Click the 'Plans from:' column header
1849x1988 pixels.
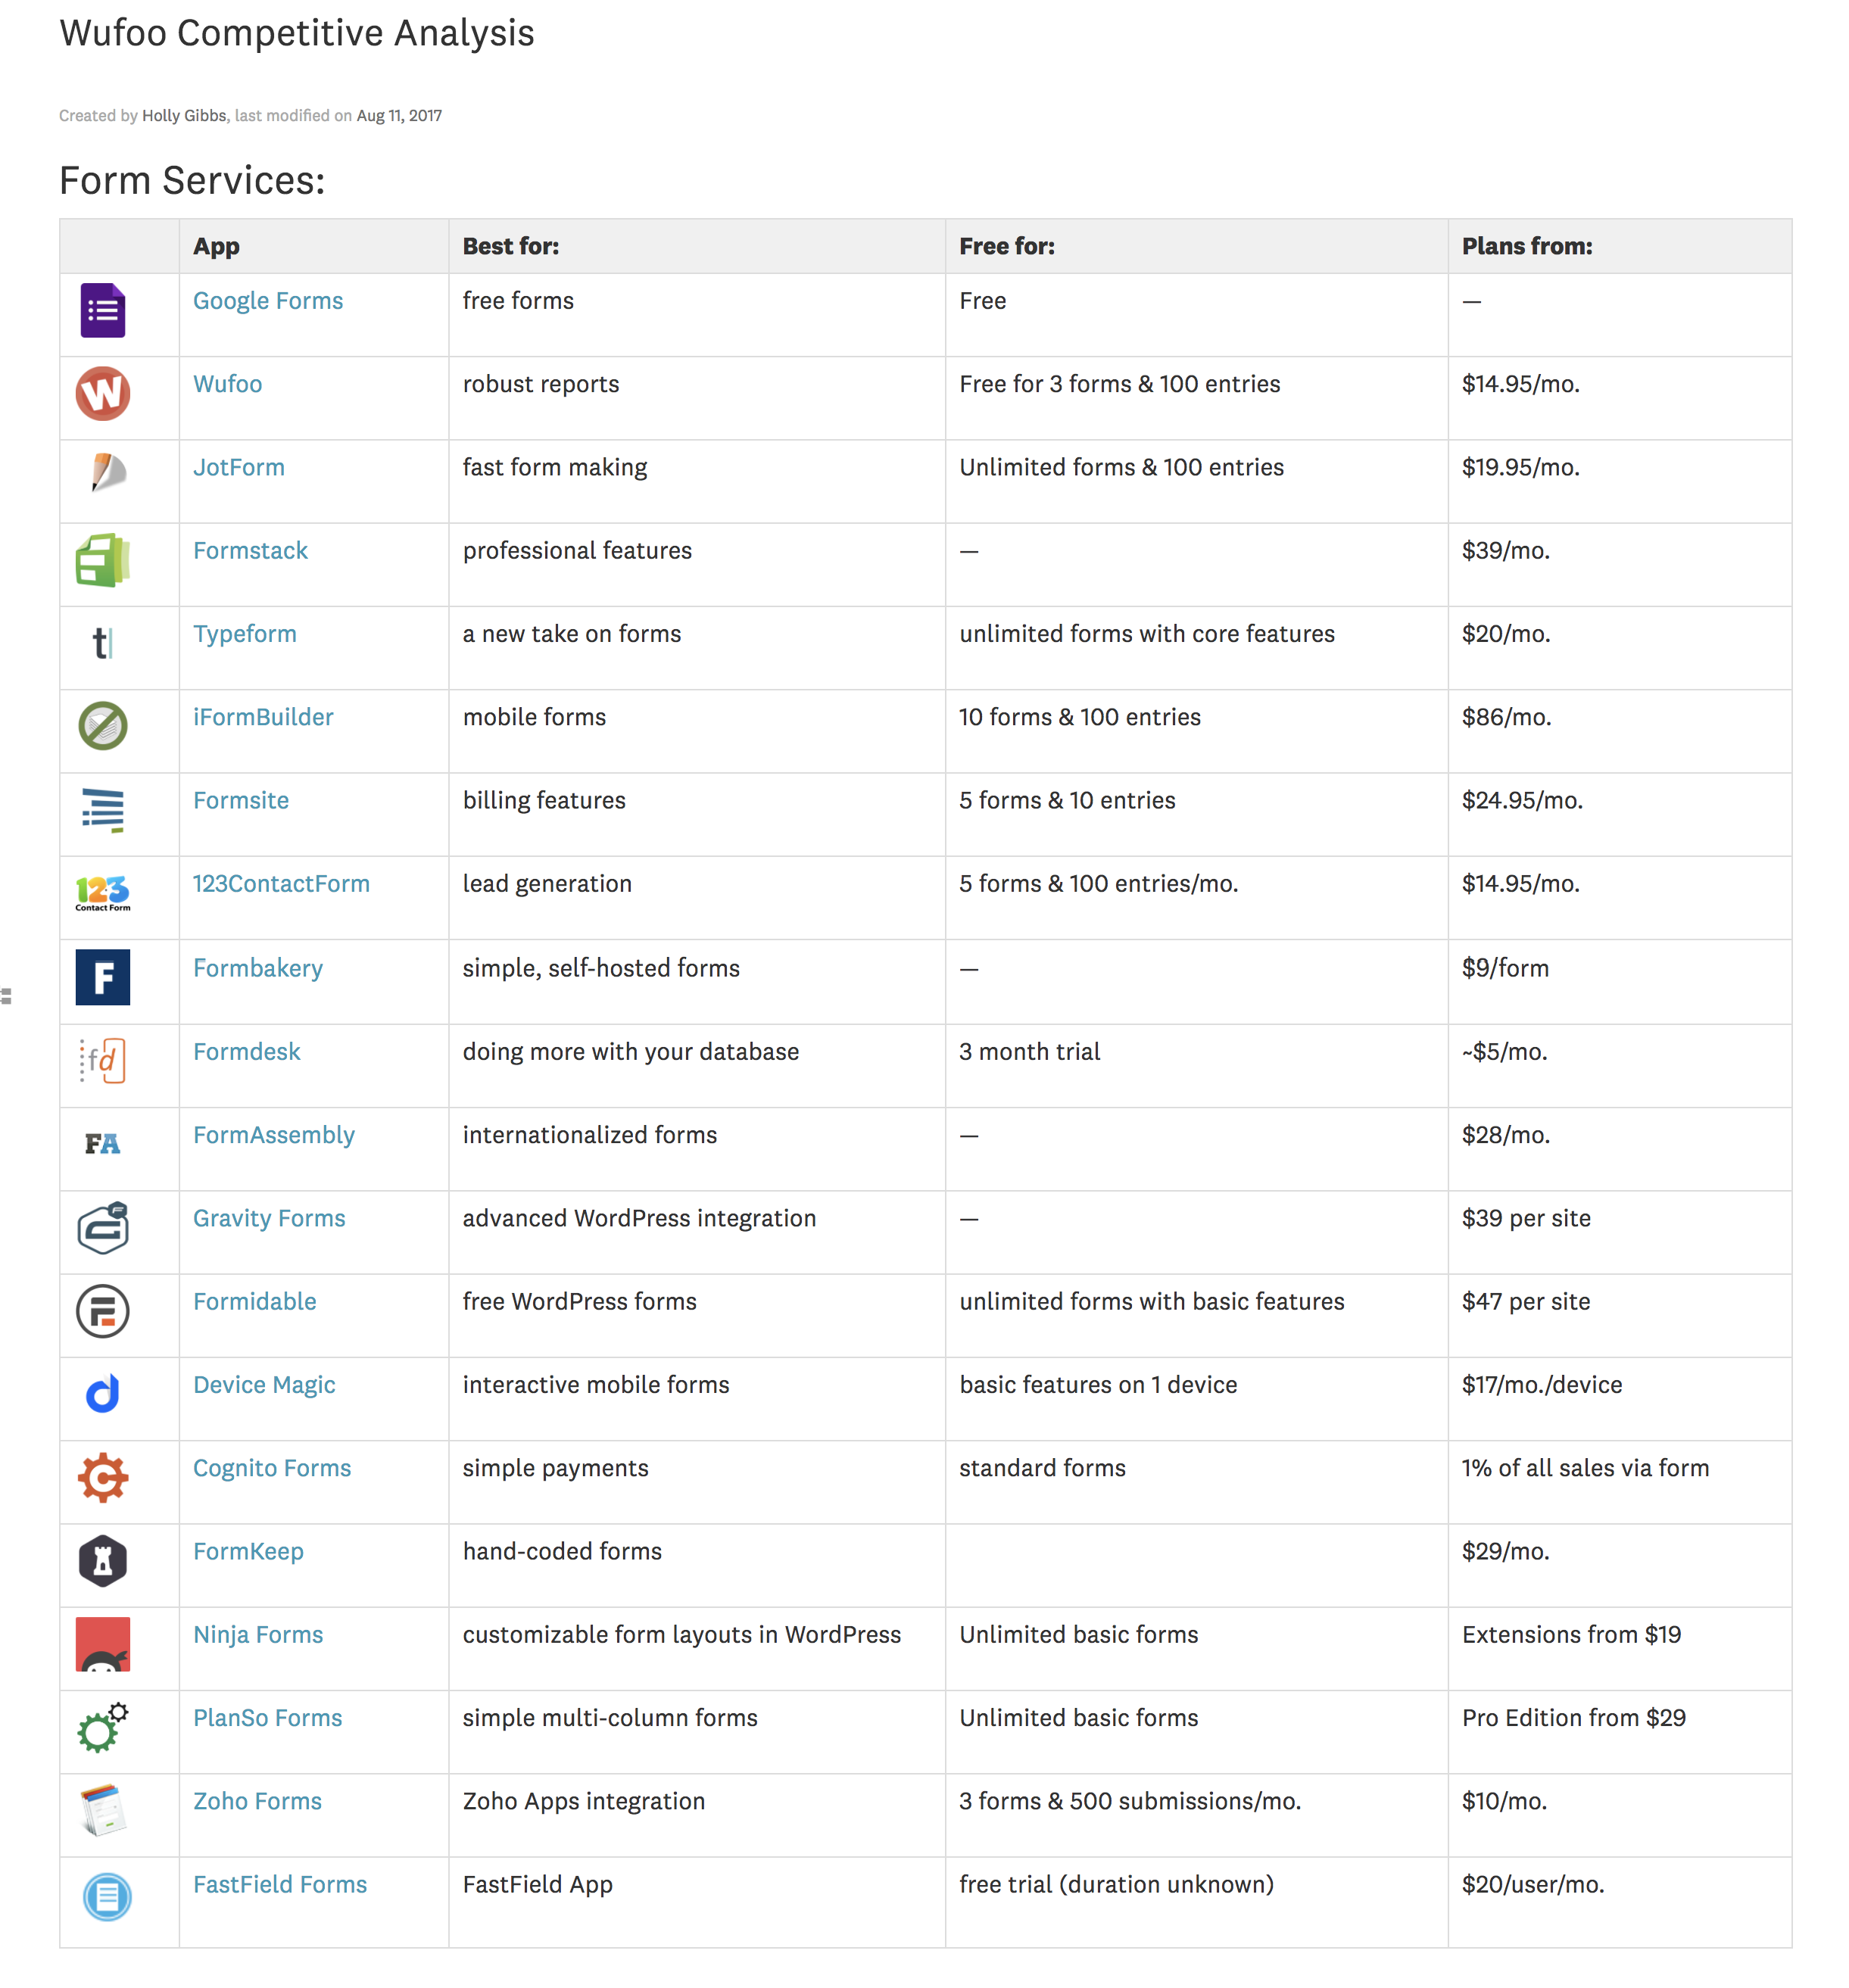pos(1526,246)
